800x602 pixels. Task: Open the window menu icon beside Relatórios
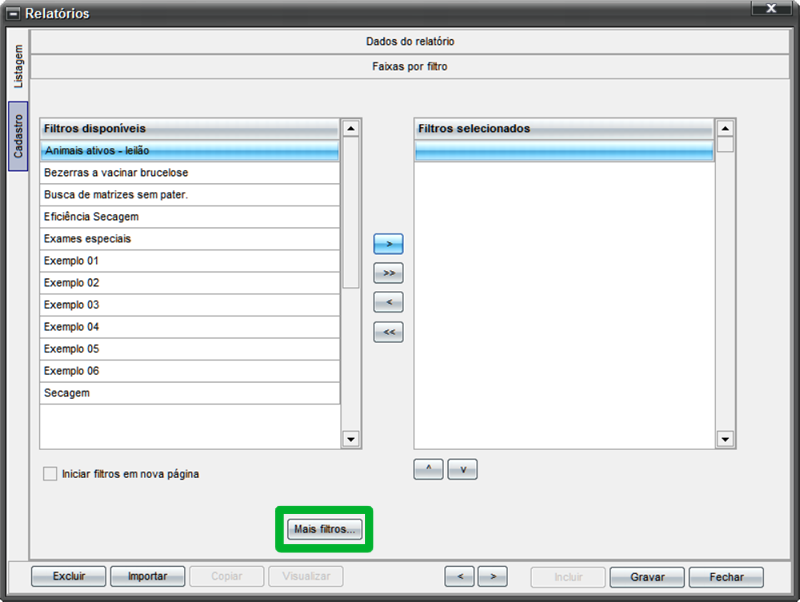pos(13,14)
